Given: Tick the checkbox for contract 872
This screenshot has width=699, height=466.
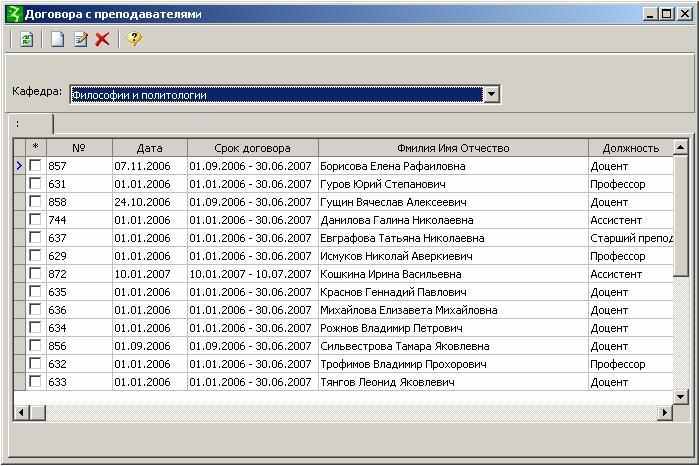Looking at the screenshot, I should pyautogui.click(x=35, y=273).
